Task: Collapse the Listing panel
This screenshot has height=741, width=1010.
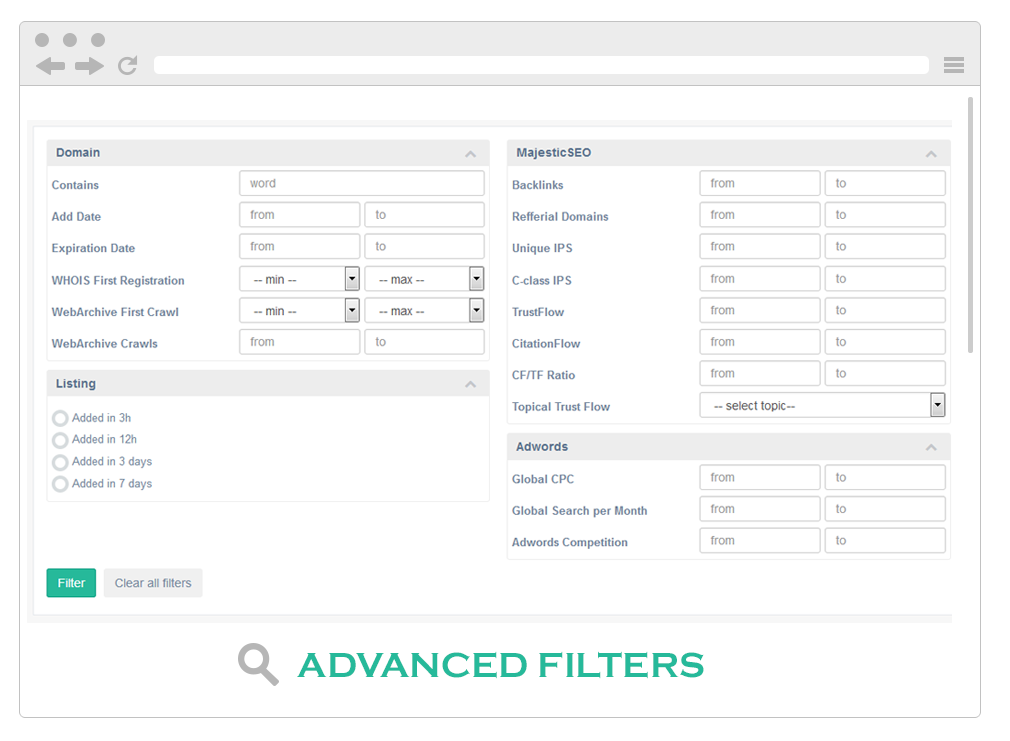Action: (x=471, y=384)
